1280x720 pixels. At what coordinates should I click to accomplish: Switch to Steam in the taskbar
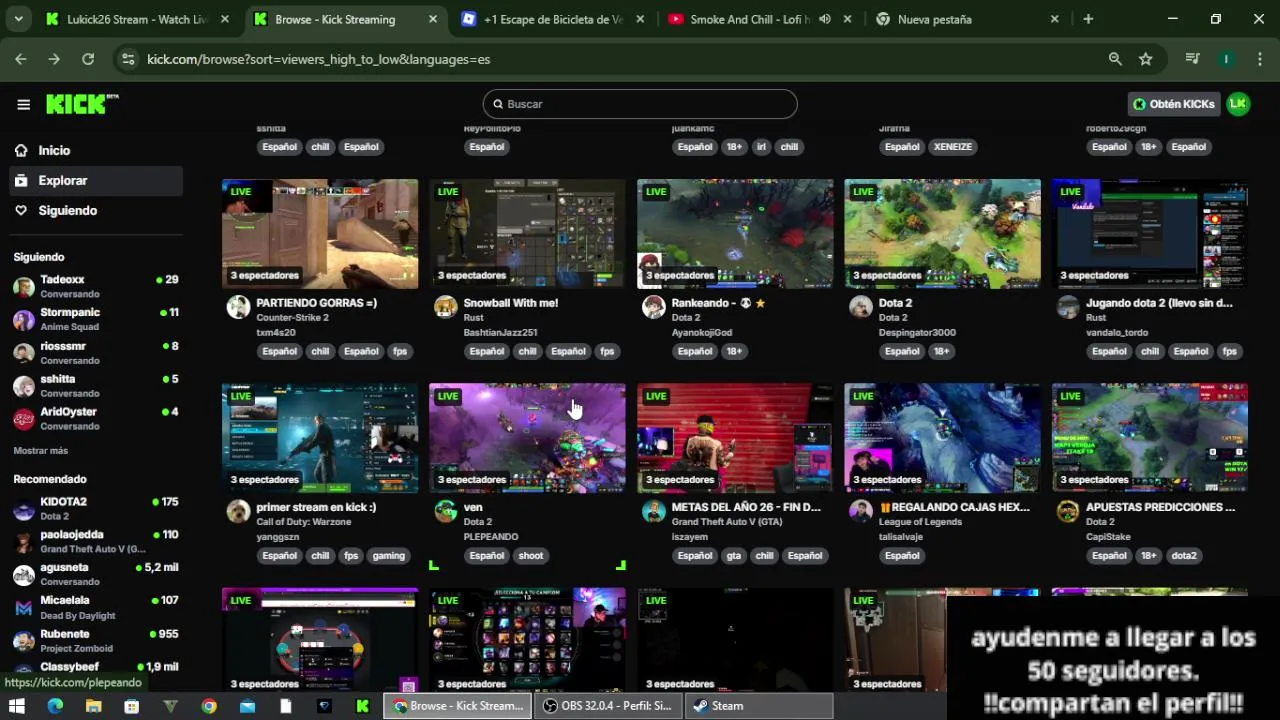point(759,706)
